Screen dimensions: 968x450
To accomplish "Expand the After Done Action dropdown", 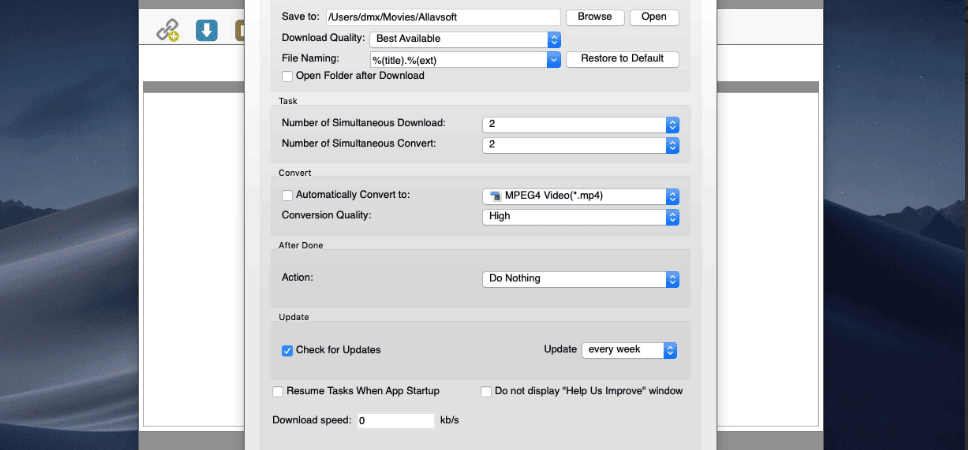I will 580,279.
